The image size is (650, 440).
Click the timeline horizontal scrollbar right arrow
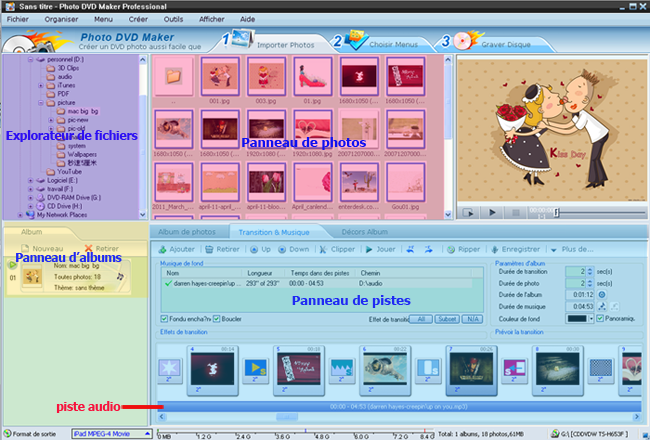point(637,417)
